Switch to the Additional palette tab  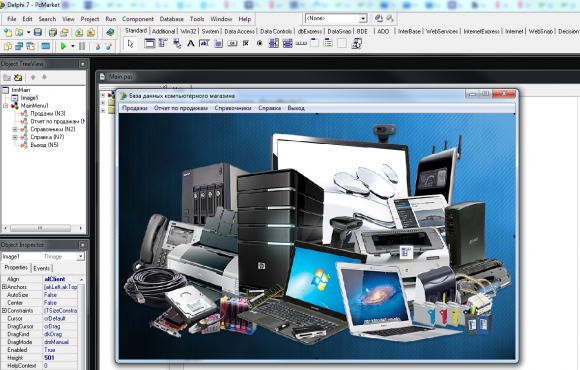coord(163,31)
